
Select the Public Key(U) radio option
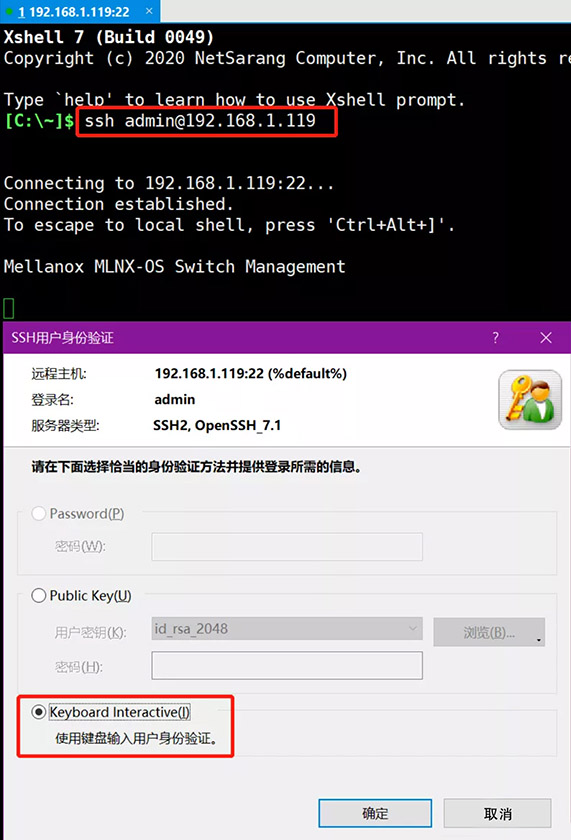coord(39,596)
